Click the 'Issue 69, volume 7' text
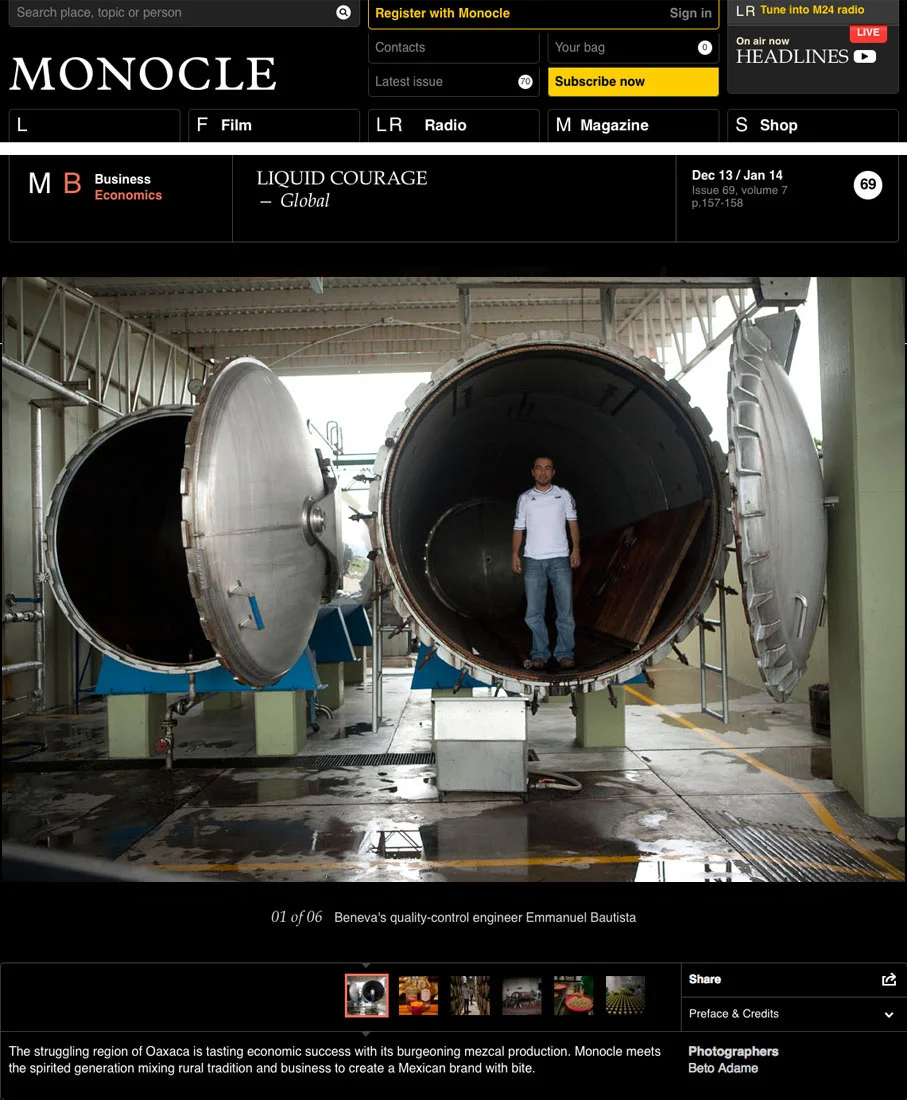 (739, 190)
